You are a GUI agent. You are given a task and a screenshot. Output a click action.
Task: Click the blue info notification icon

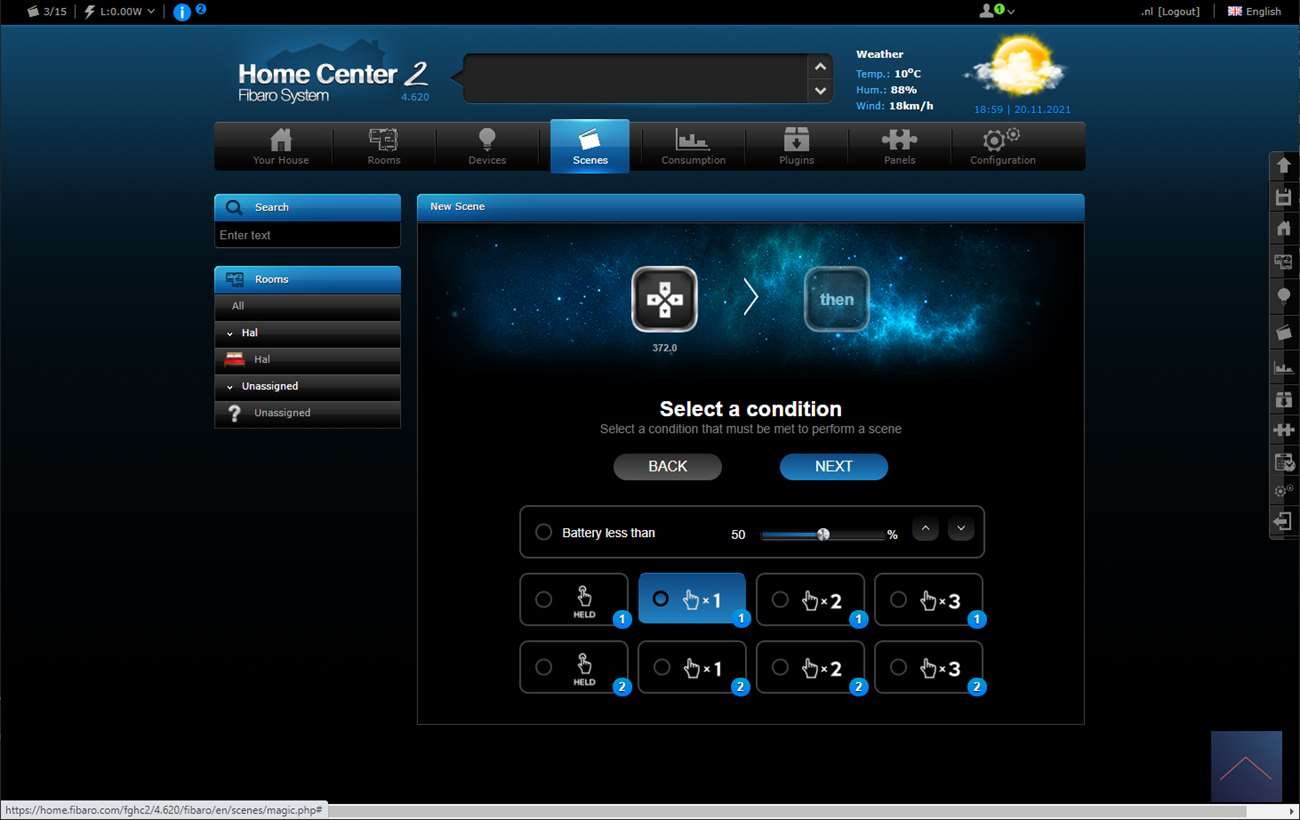(182, 12)
